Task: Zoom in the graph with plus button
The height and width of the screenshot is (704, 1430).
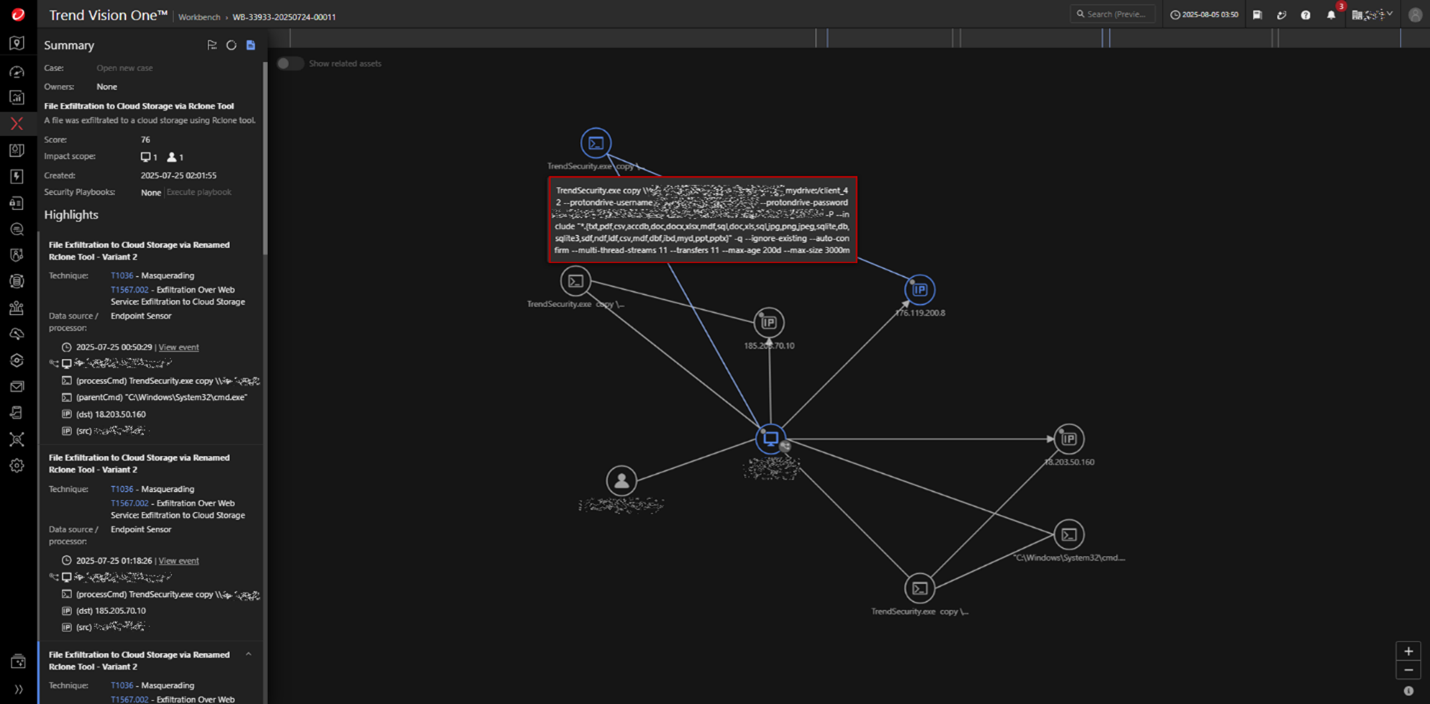Action: (x=1408, y=651)
